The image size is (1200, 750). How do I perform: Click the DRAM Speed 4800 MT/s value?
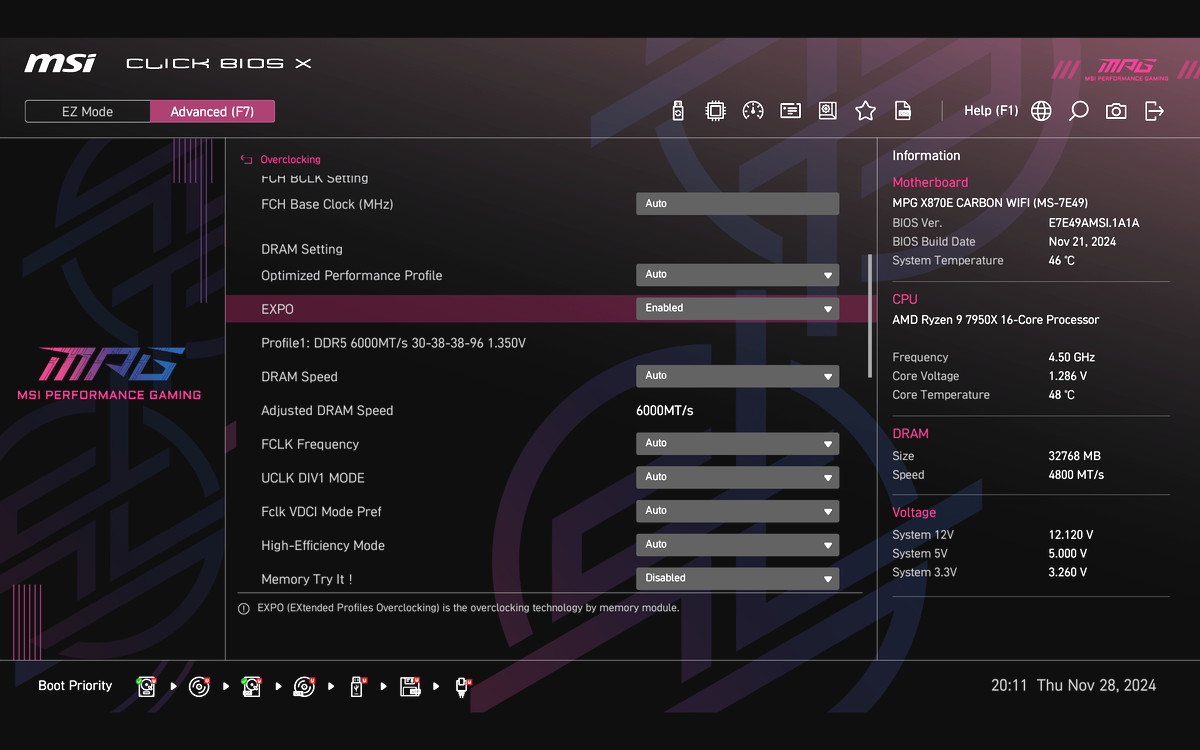(1076, 475)
